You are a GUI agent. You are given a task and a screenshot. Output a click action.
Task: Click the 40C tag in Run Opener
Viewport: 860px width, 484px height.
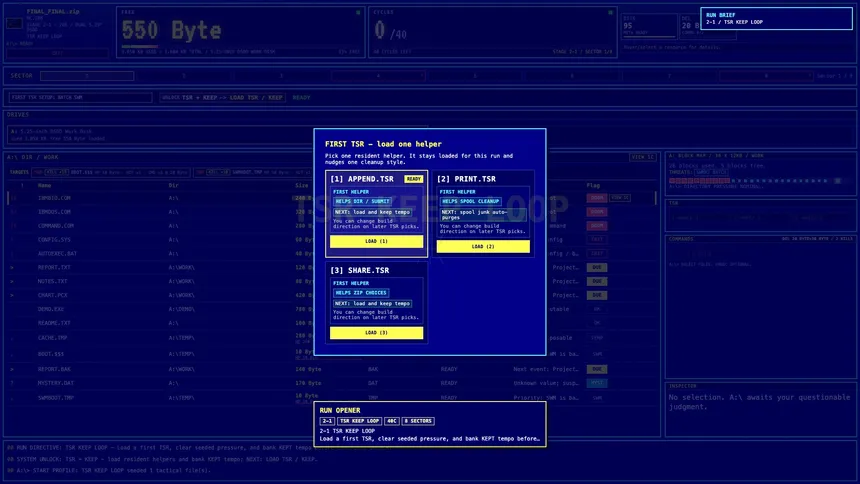pos(392,421)
